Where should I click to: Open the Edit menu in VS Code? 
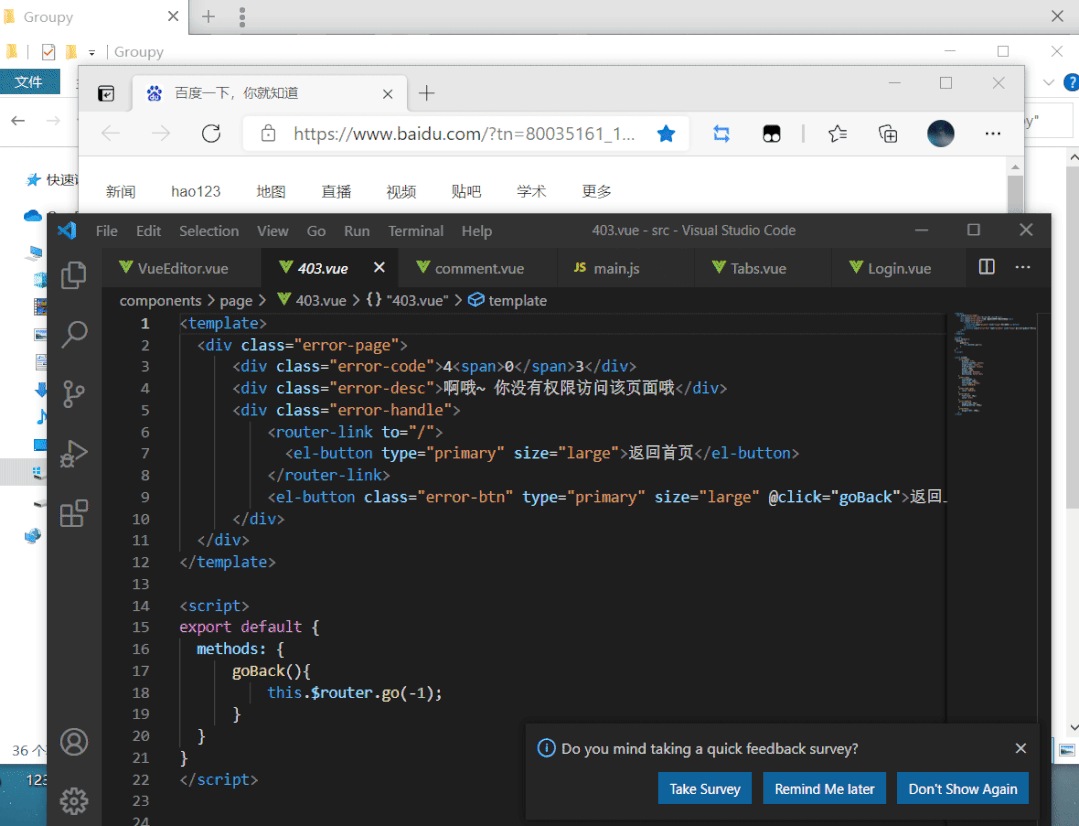pos(148,231)
